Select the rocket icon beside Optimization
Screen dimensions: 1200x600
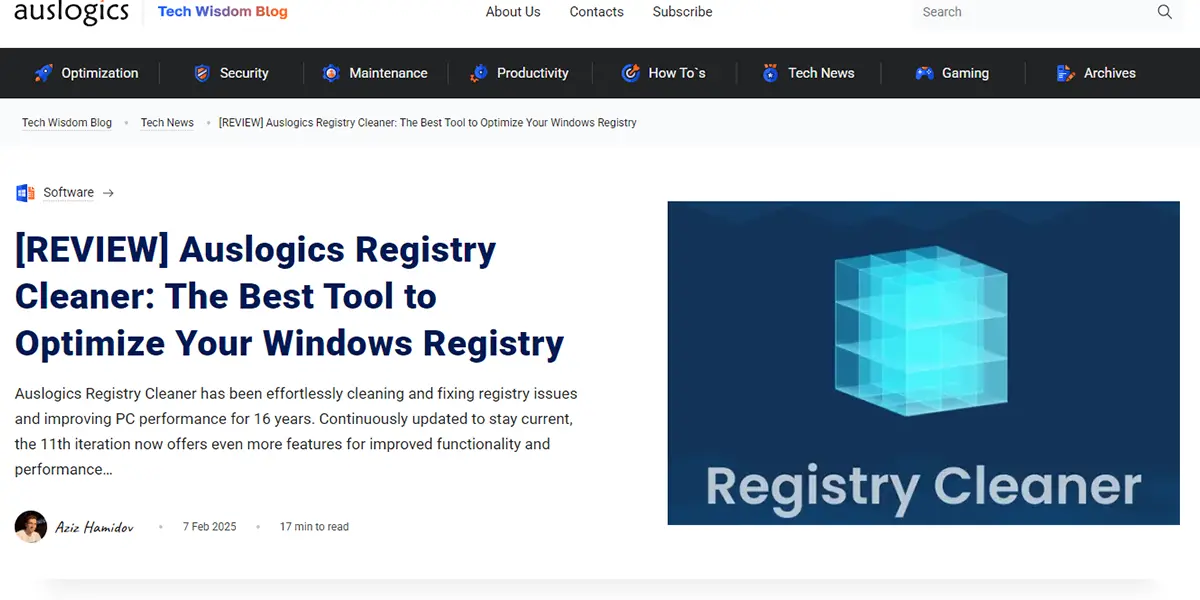[43, 72]
